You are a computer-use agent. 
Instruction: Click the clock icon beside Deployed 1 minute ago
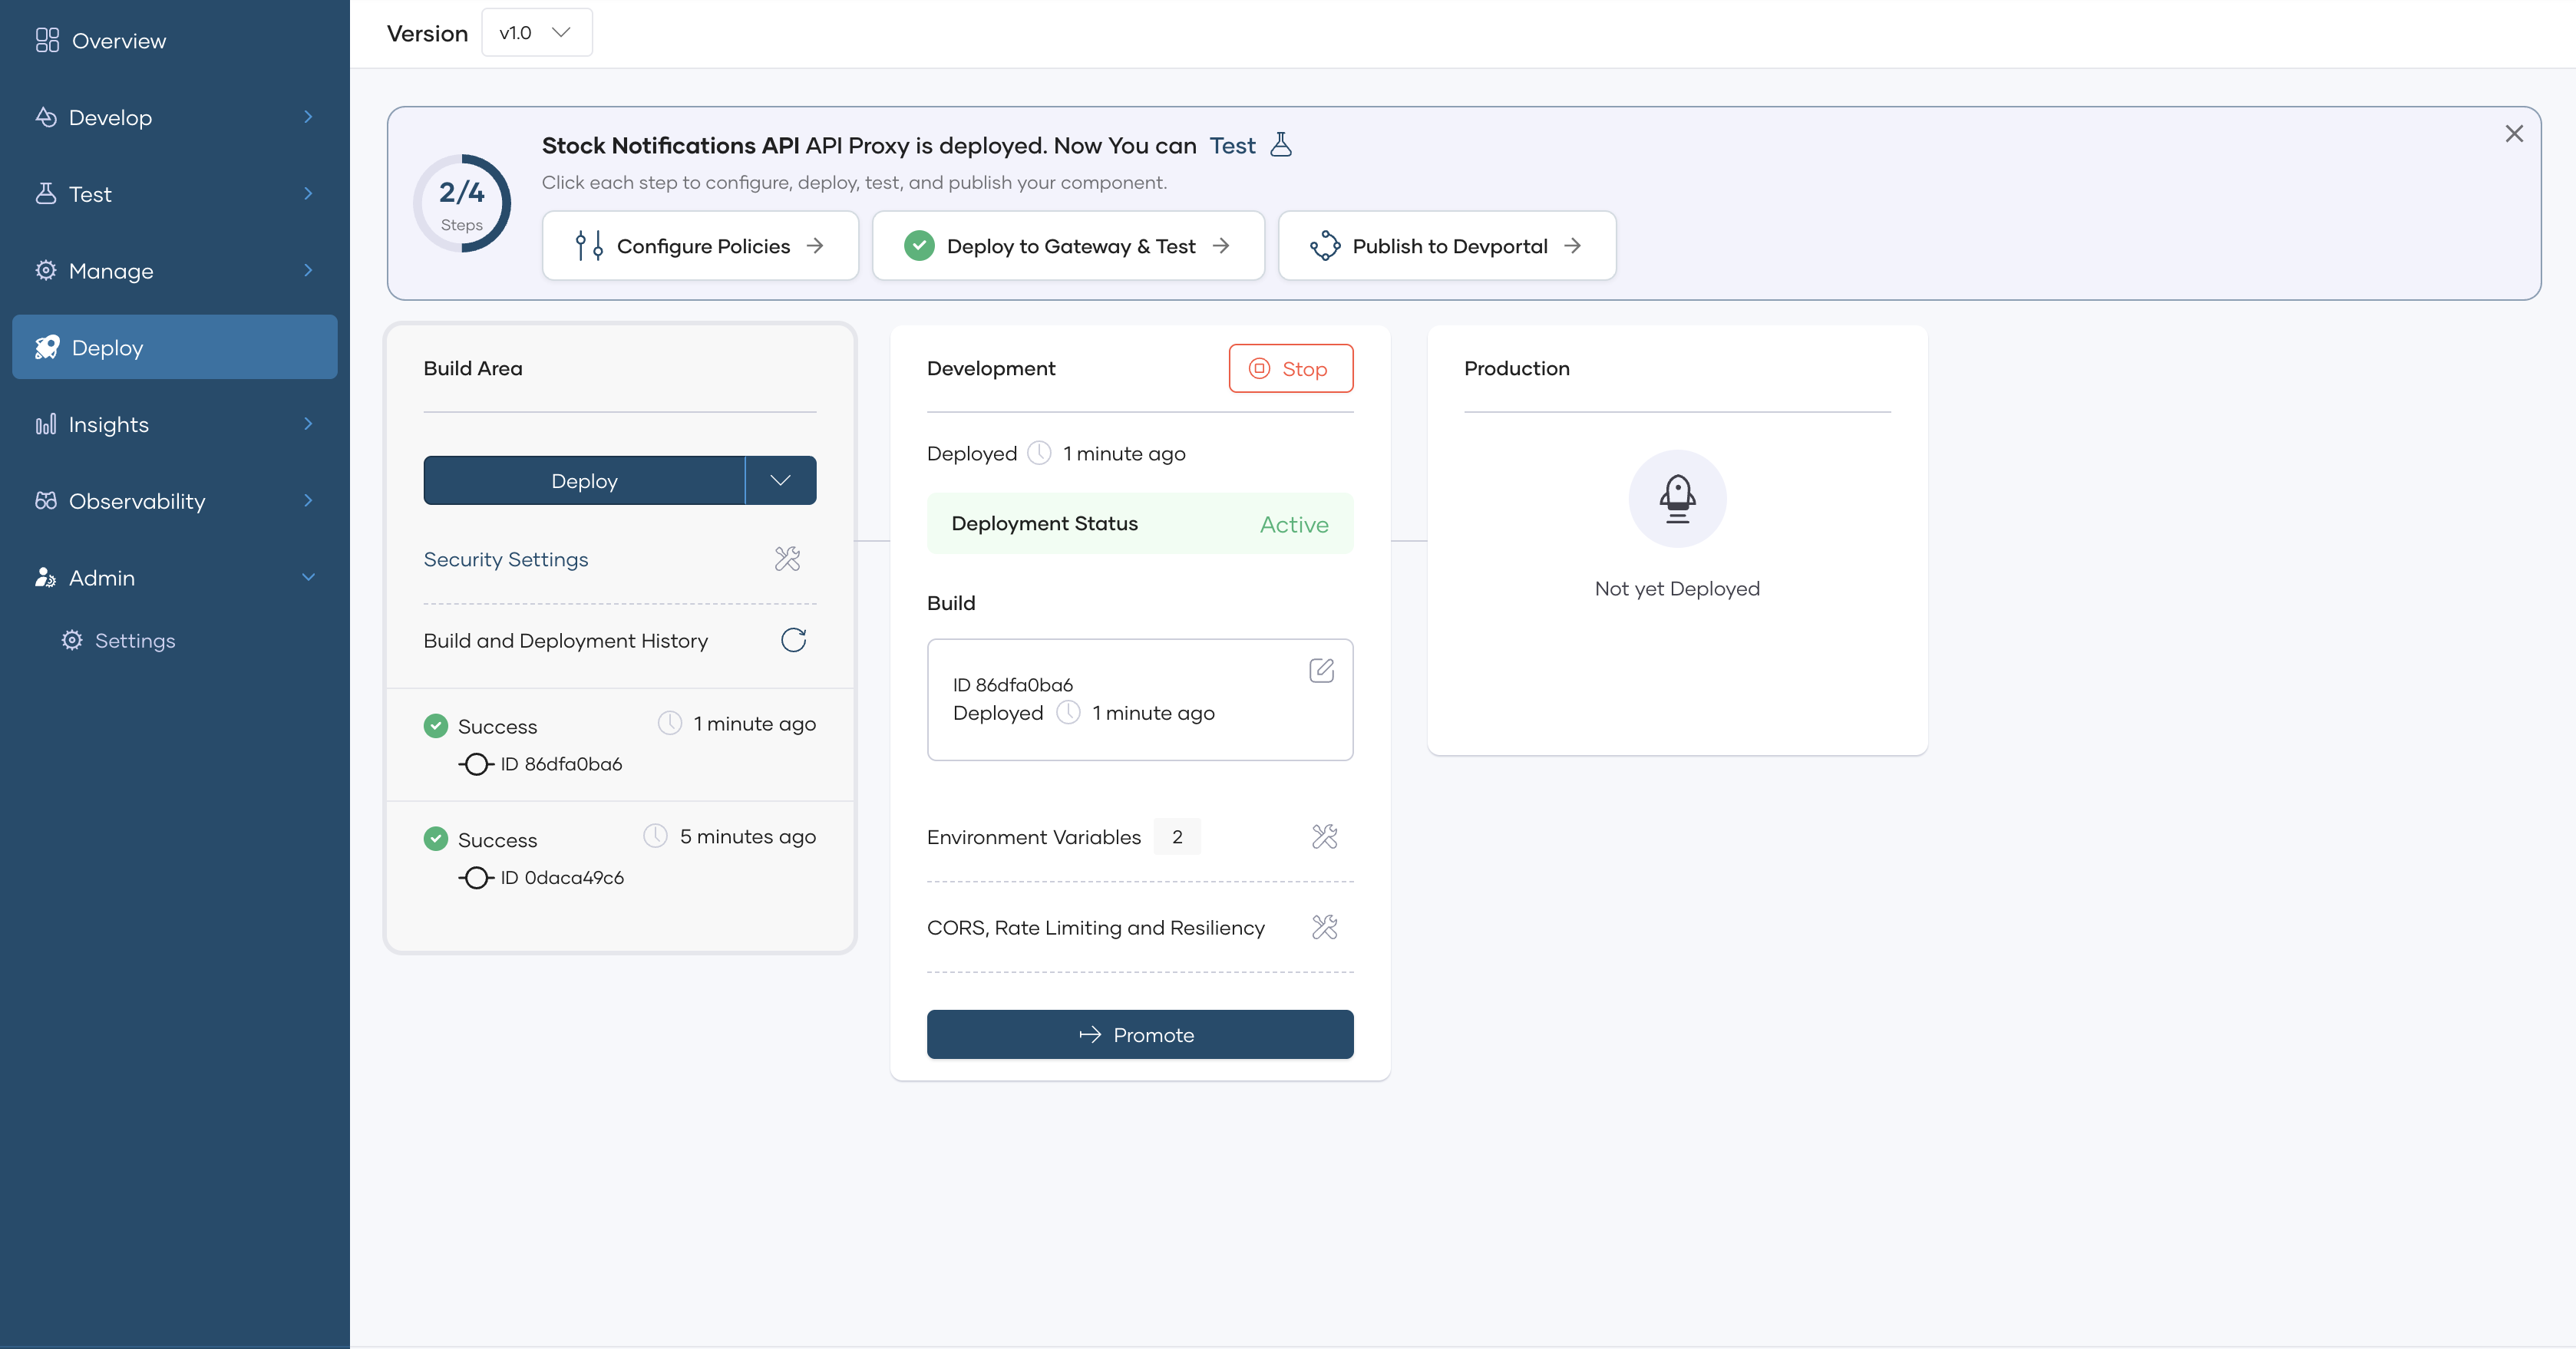coord(1039,453)
